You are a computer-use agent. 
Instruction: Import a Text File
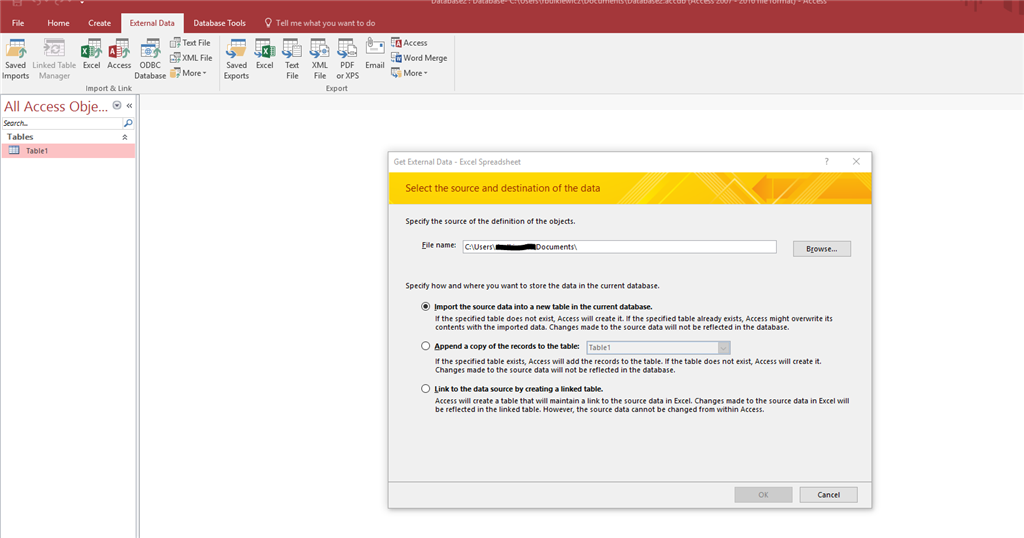point(191,42)
